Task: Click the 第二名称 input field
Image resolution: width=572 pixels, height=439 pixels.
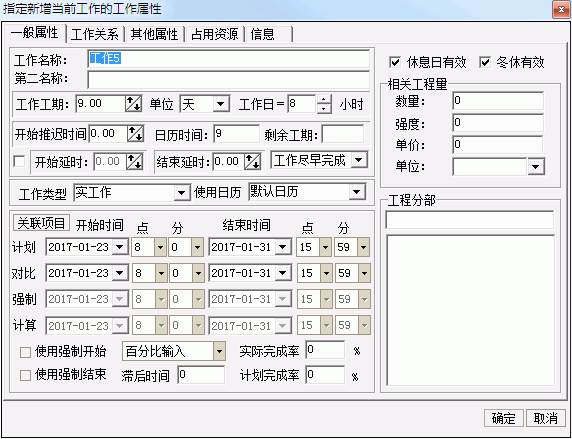Action: [x=229, y=80]
